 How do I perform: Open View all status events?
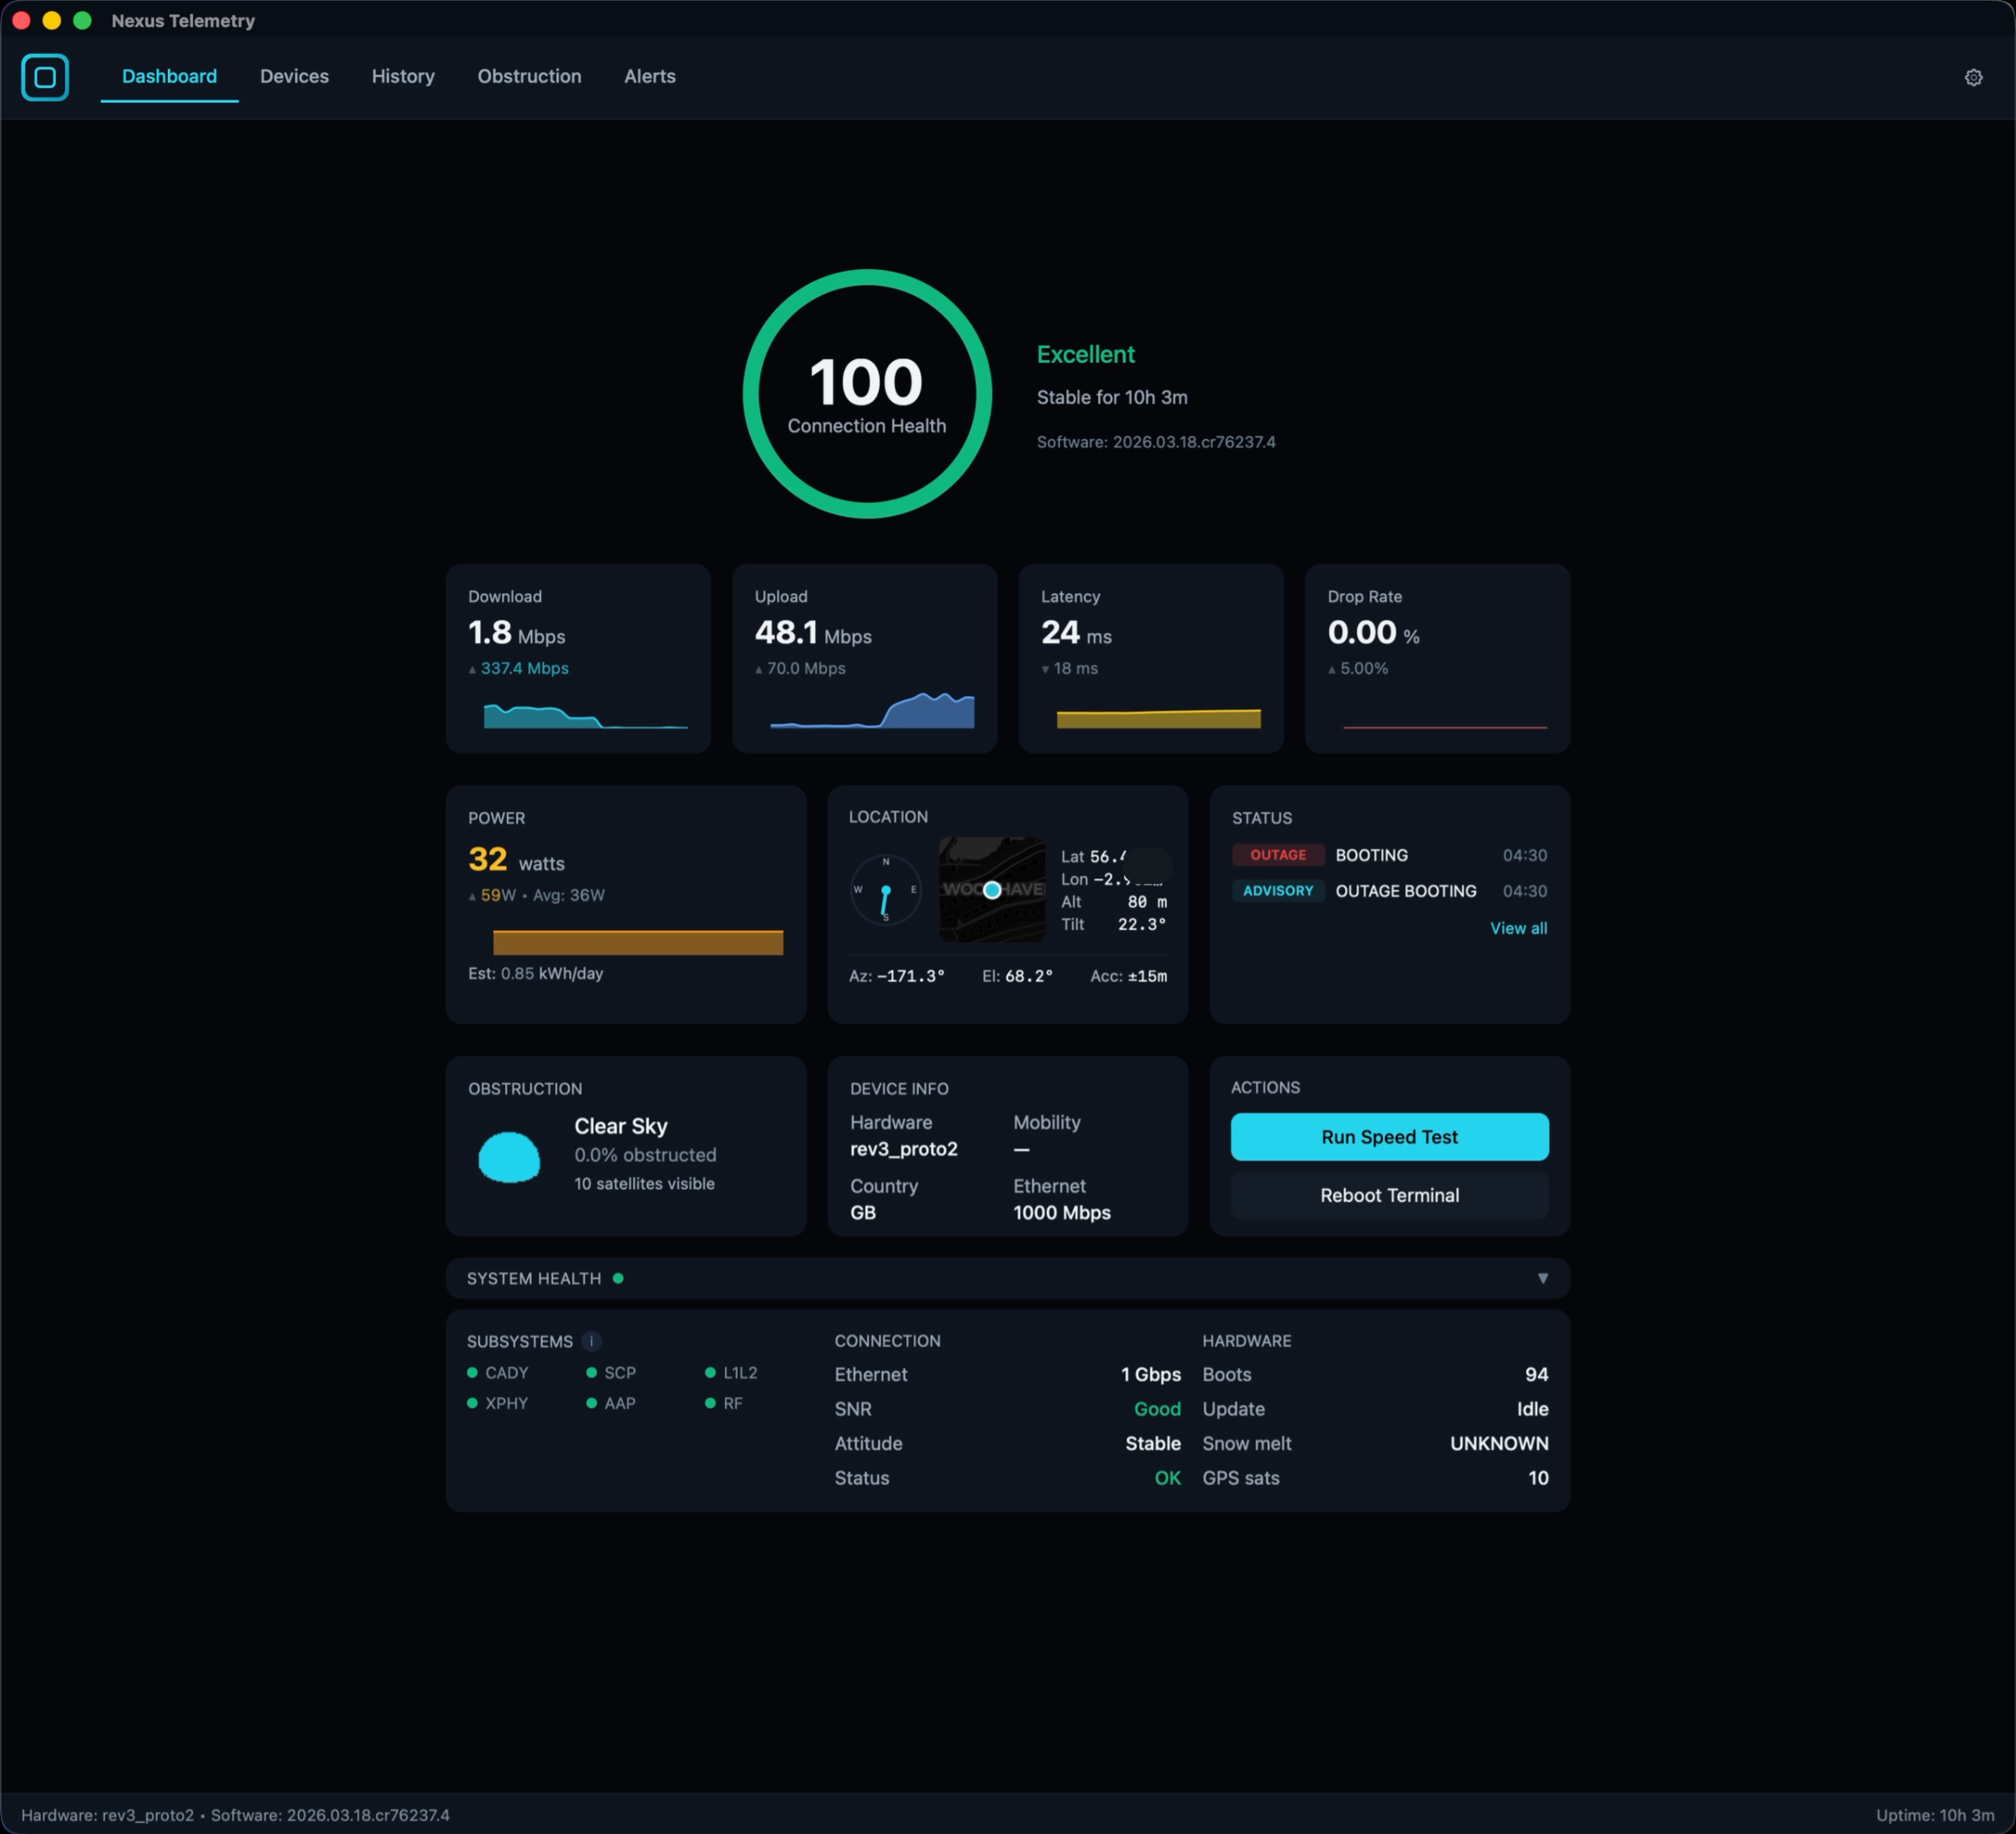[1518, 928]
